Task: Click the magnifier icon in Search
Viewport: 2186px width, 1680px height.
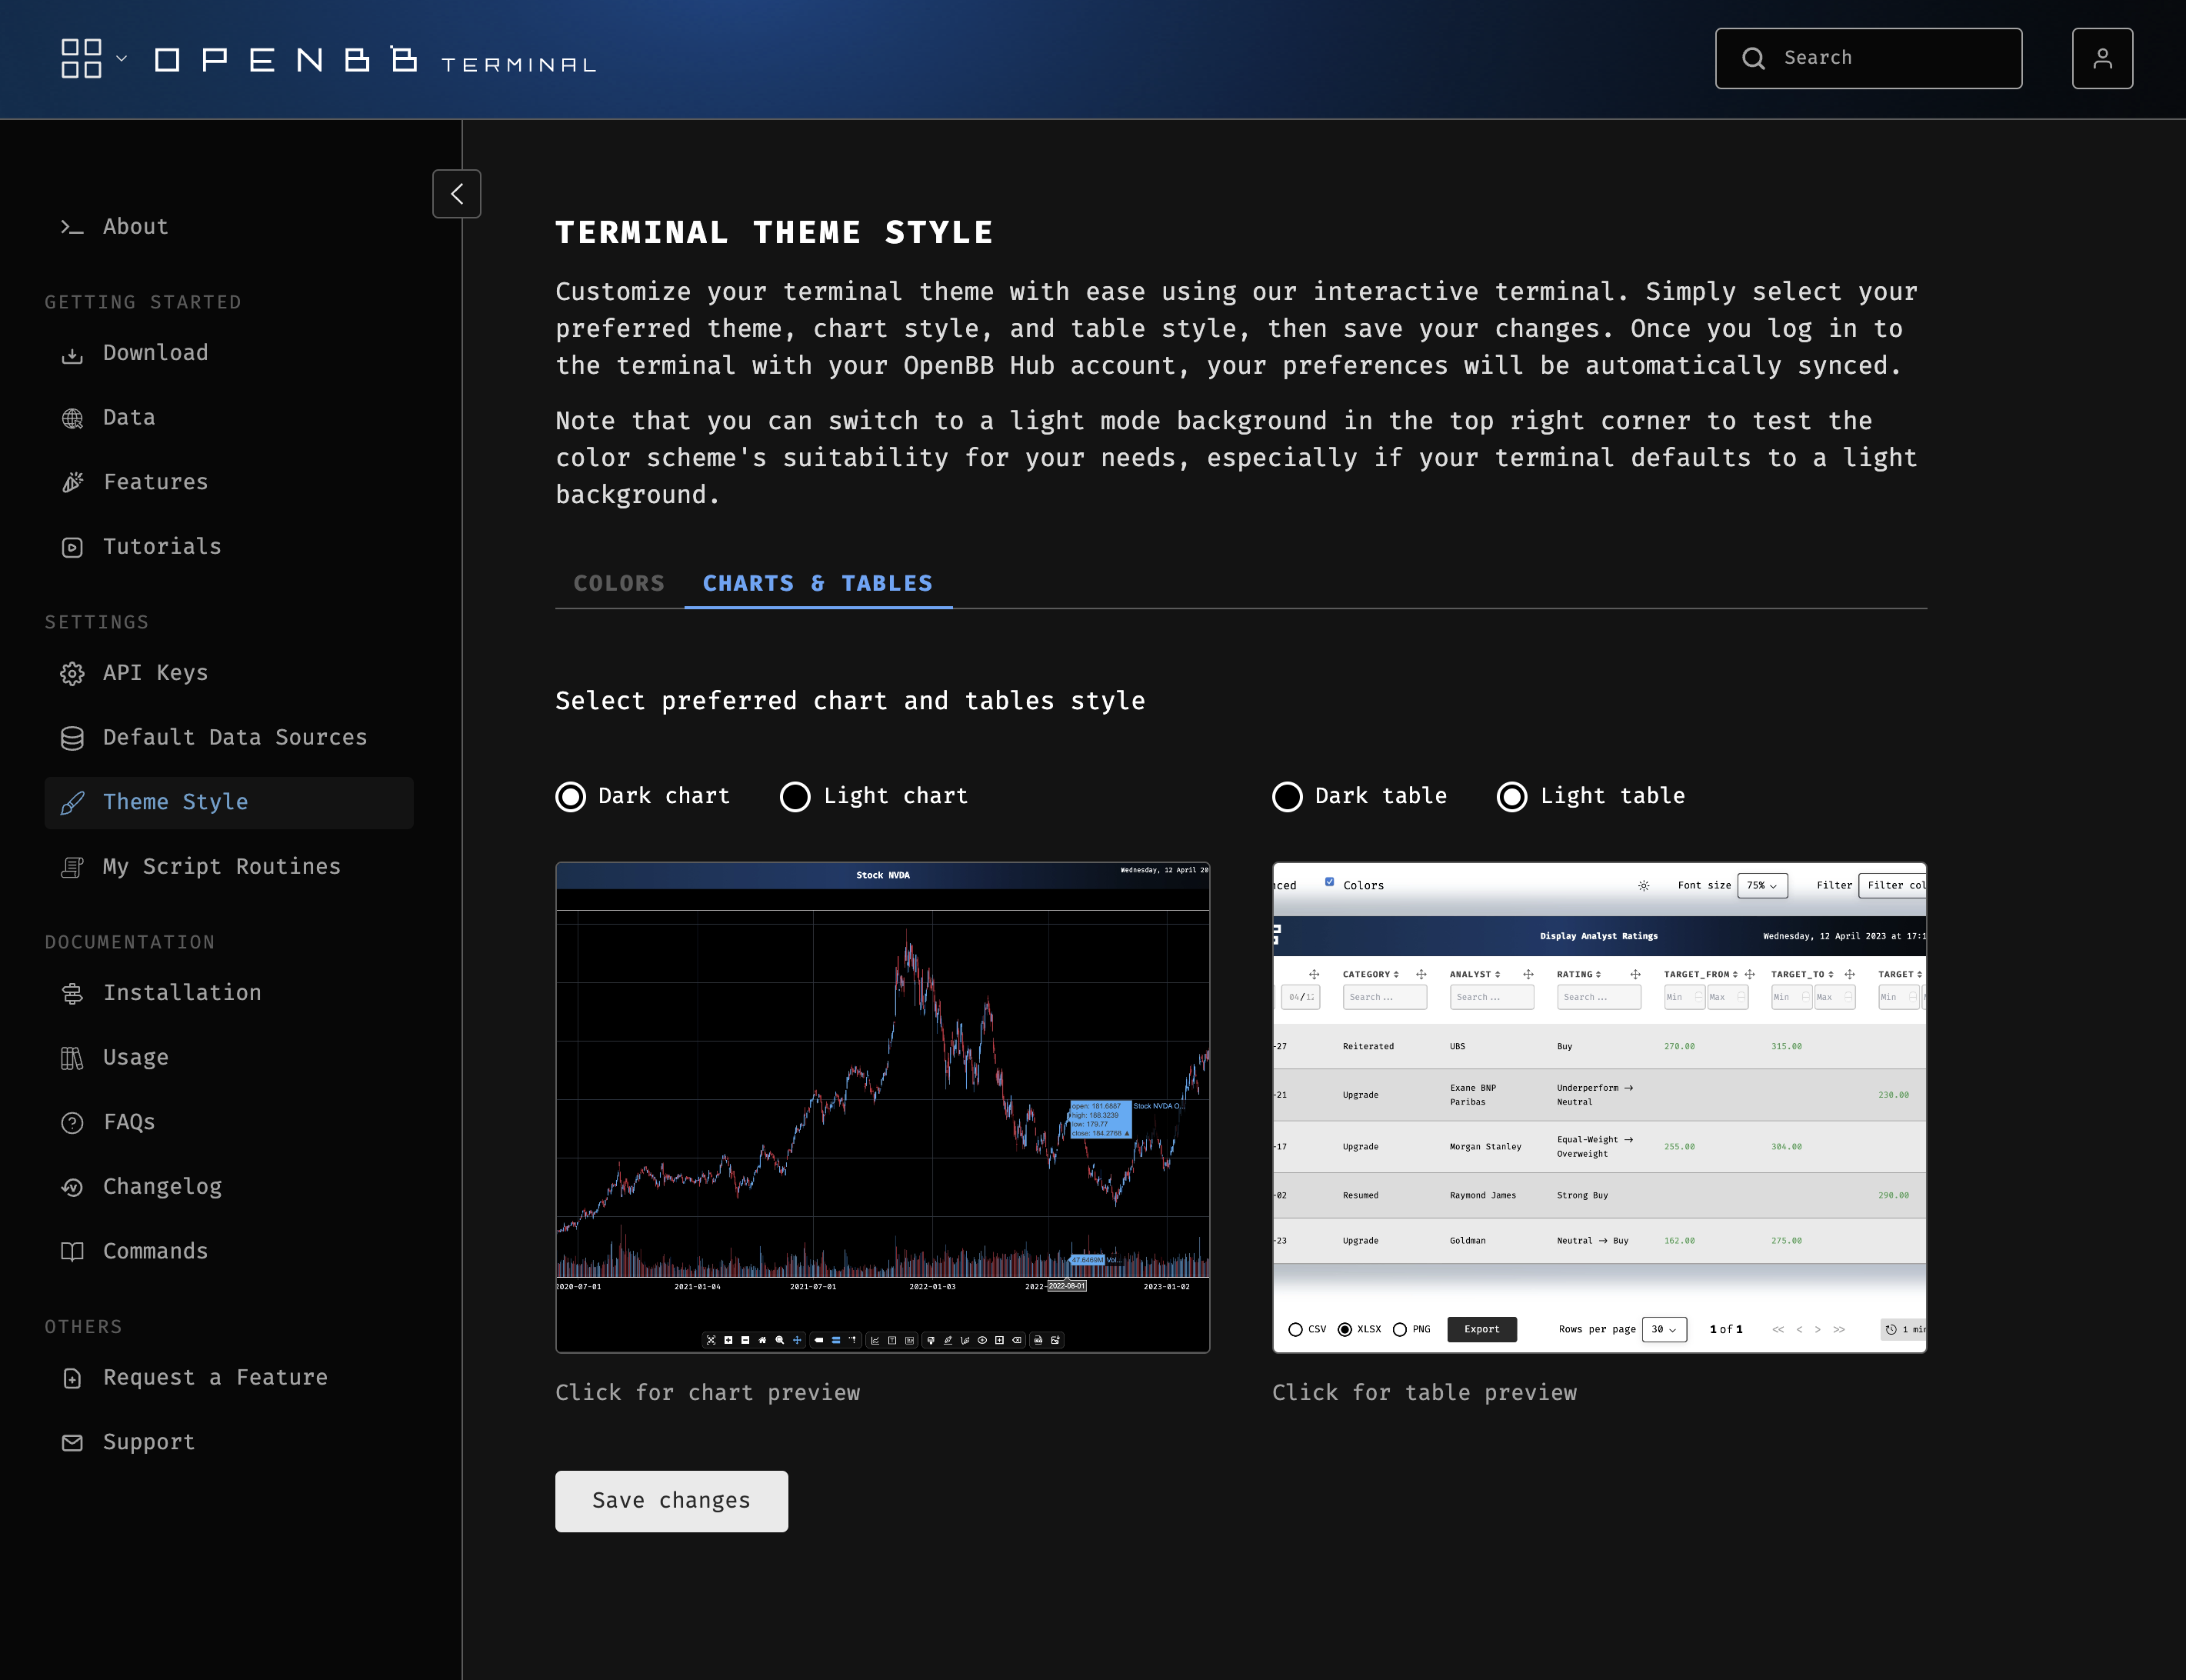Action: tap(1753, 58)
